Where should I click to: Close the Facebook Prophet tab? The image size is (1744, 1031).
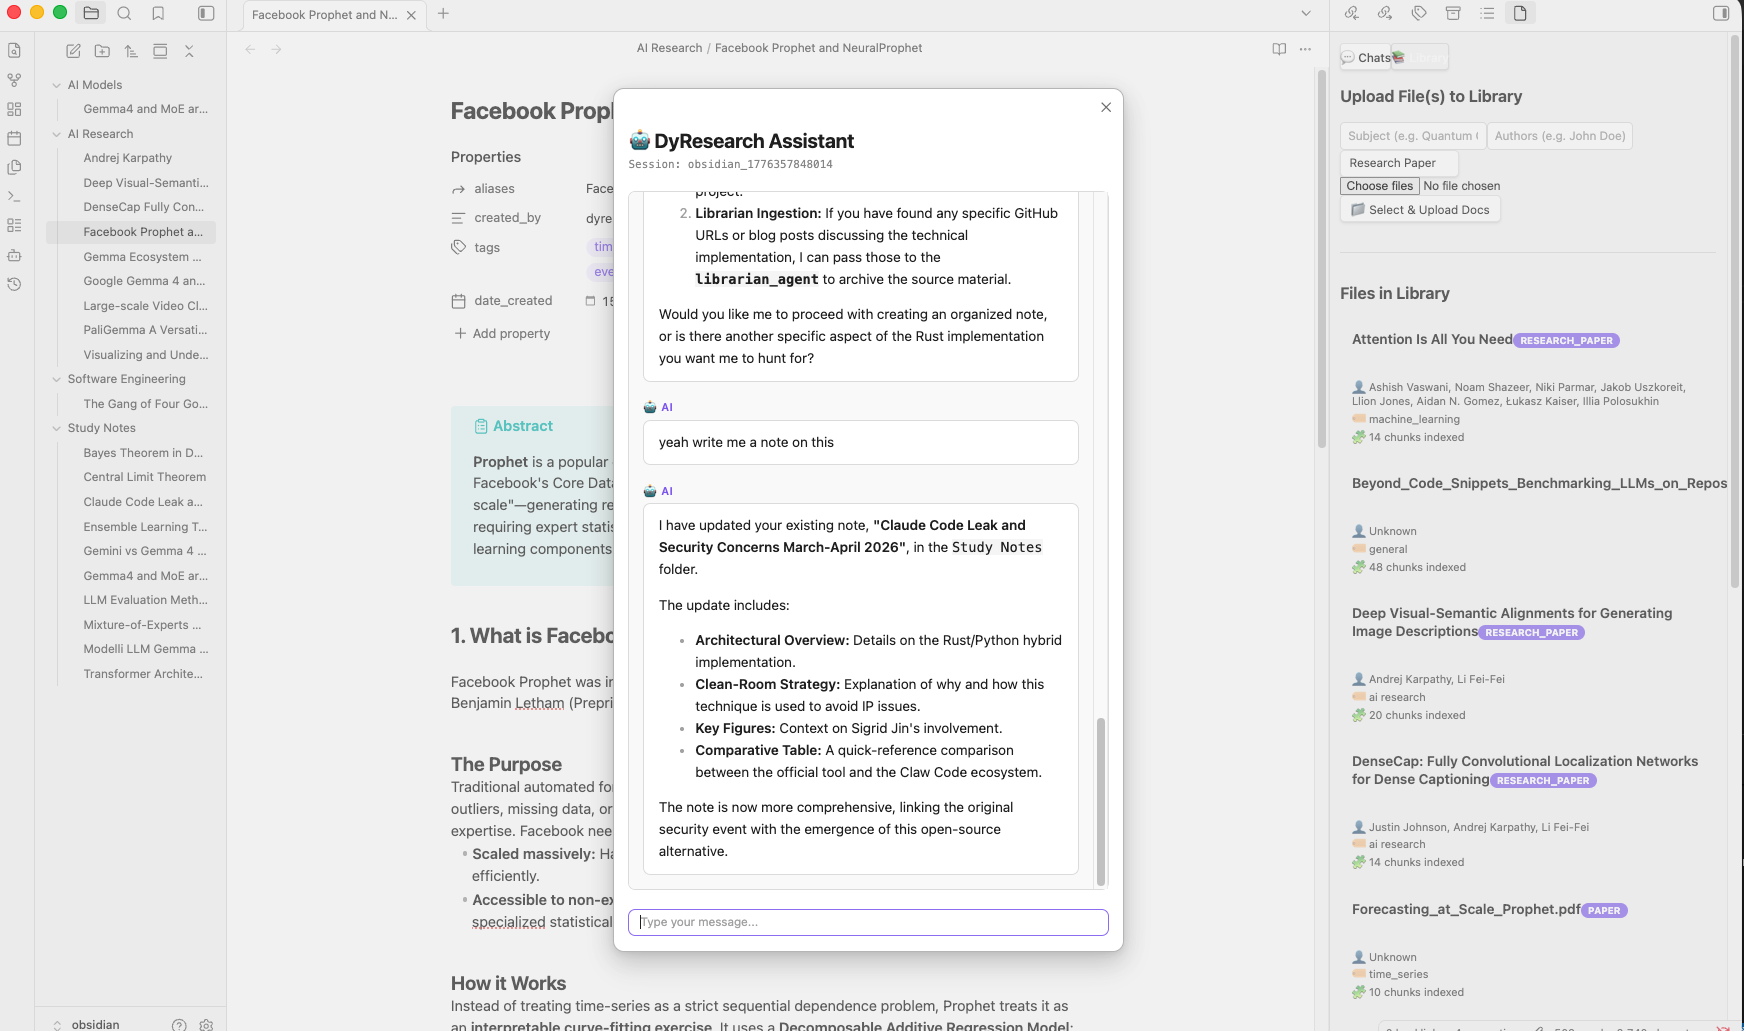tap(411, 15)
